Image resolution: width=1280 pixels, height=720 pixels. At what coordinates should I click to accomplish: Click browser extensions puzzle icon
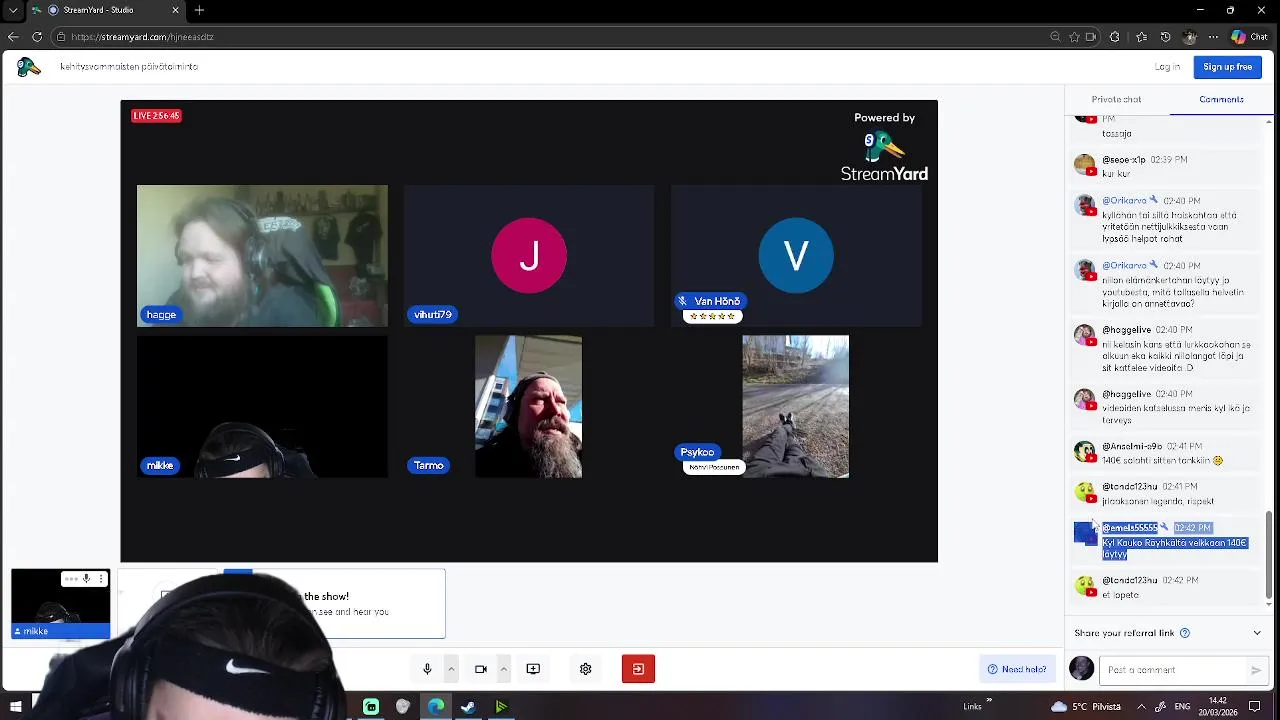click(x=1115, y=37)
